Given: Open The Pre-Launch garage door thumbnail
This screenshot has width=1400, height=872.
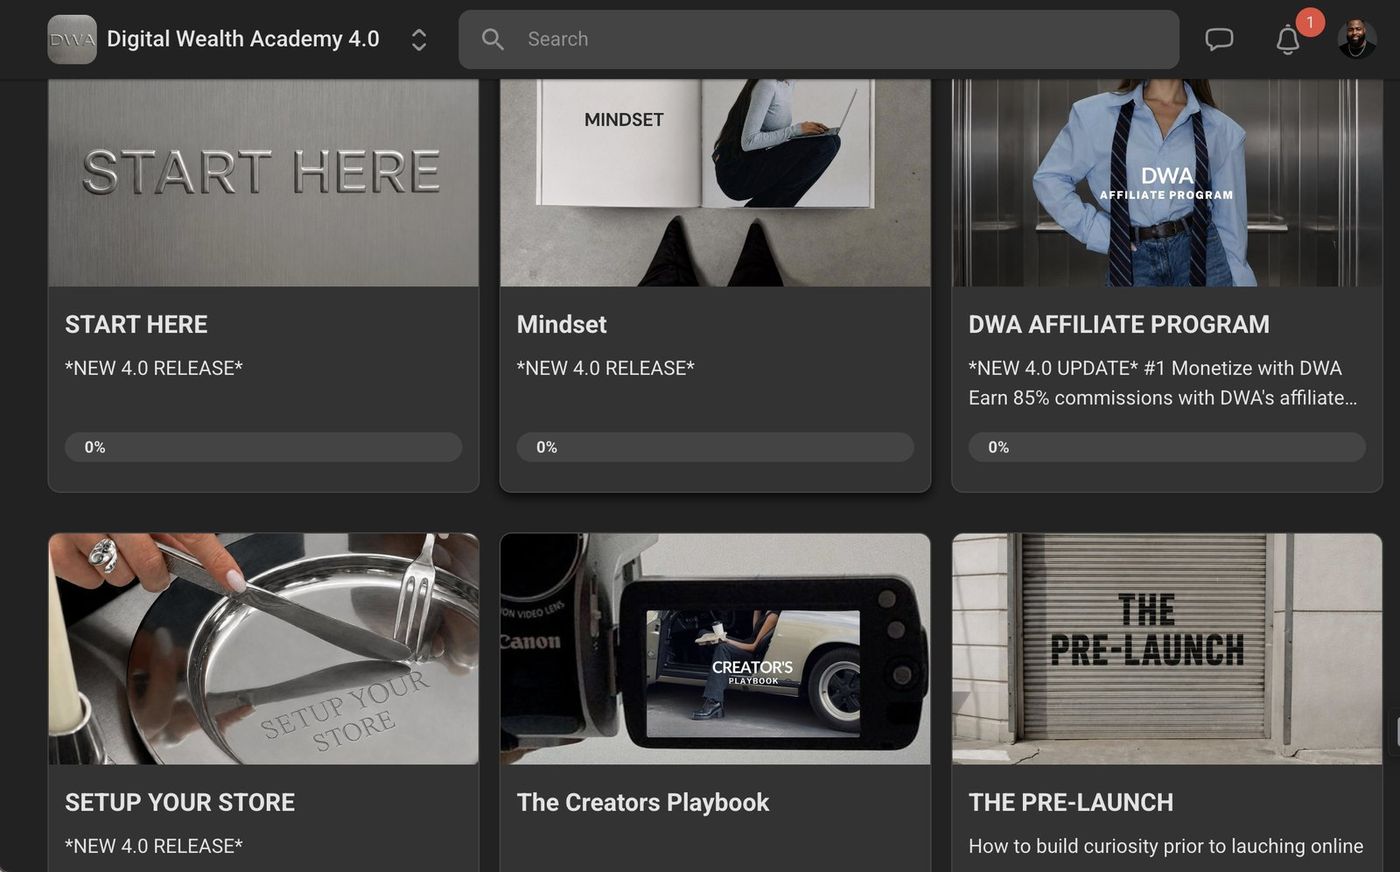Looking at the screenshot, I should [x=1167, y=649].
